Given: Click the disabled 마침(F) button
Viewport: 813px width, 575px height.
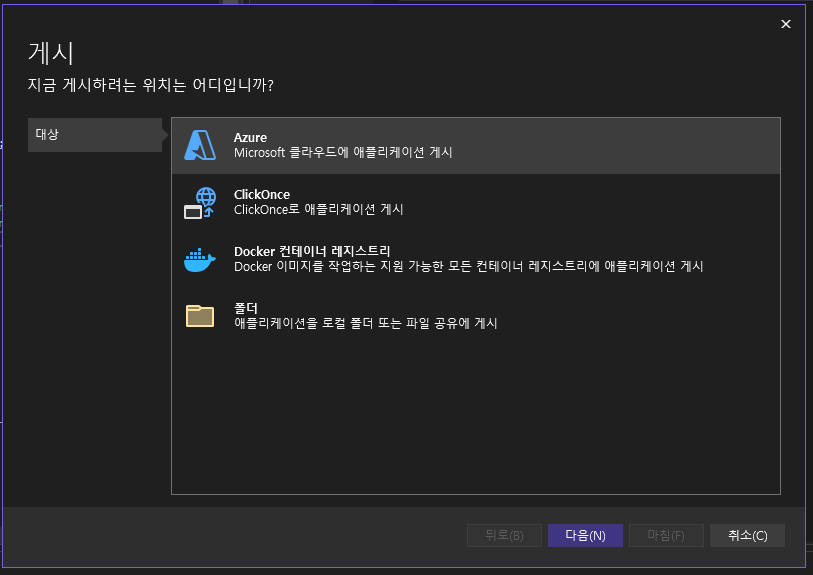Looking at the screenshot, I should click(x=666, y=536).
